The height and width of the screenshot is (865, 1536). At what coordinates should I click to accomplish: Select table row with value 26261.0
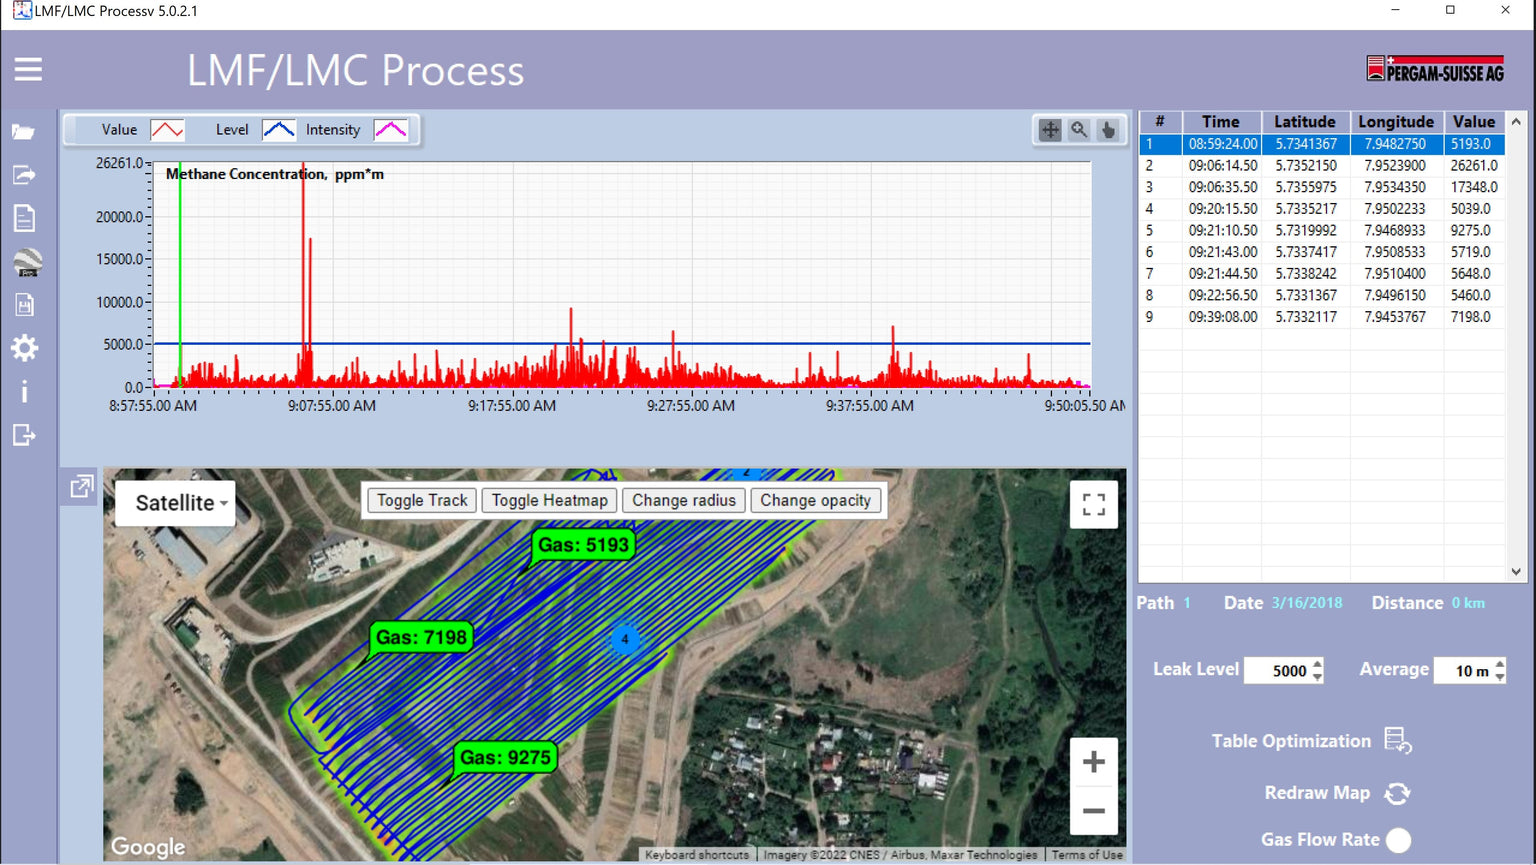click(x=1320, y=166)
